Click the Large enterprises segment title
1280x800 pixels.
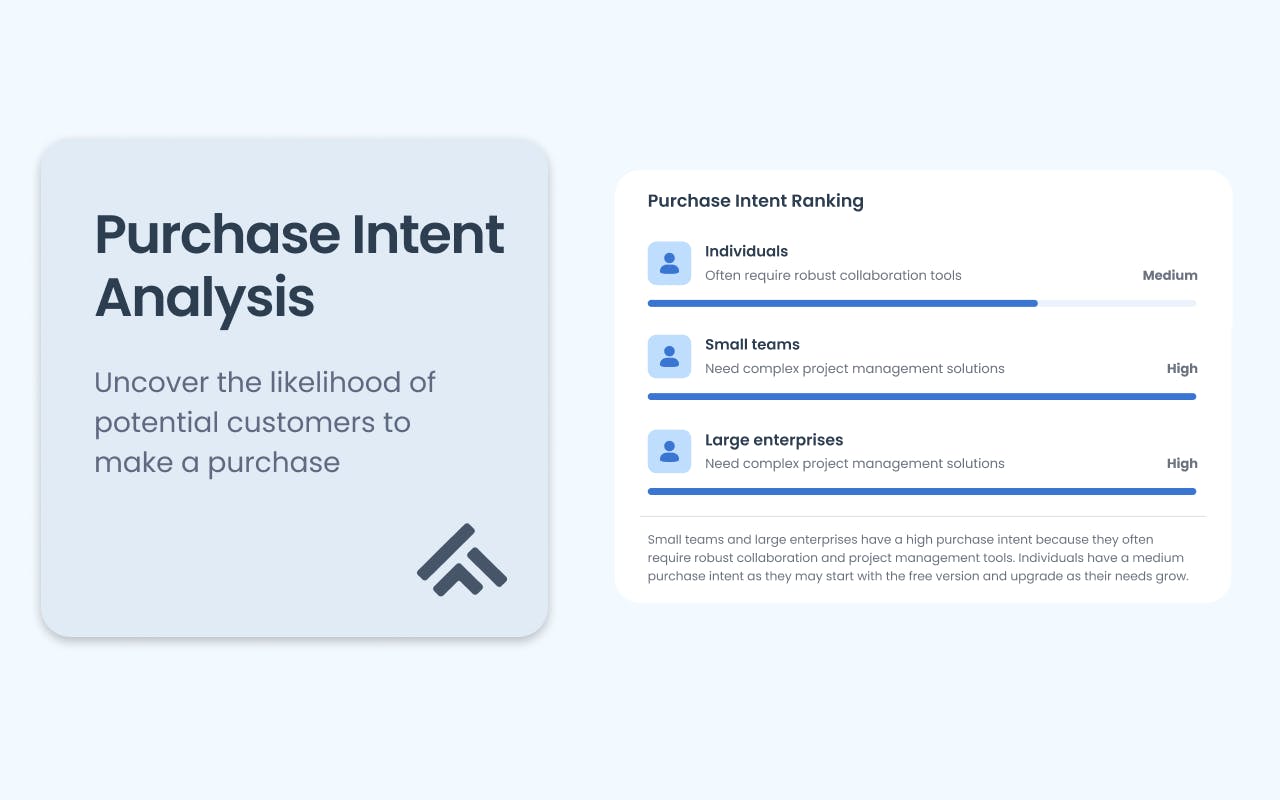pos(774,440)
